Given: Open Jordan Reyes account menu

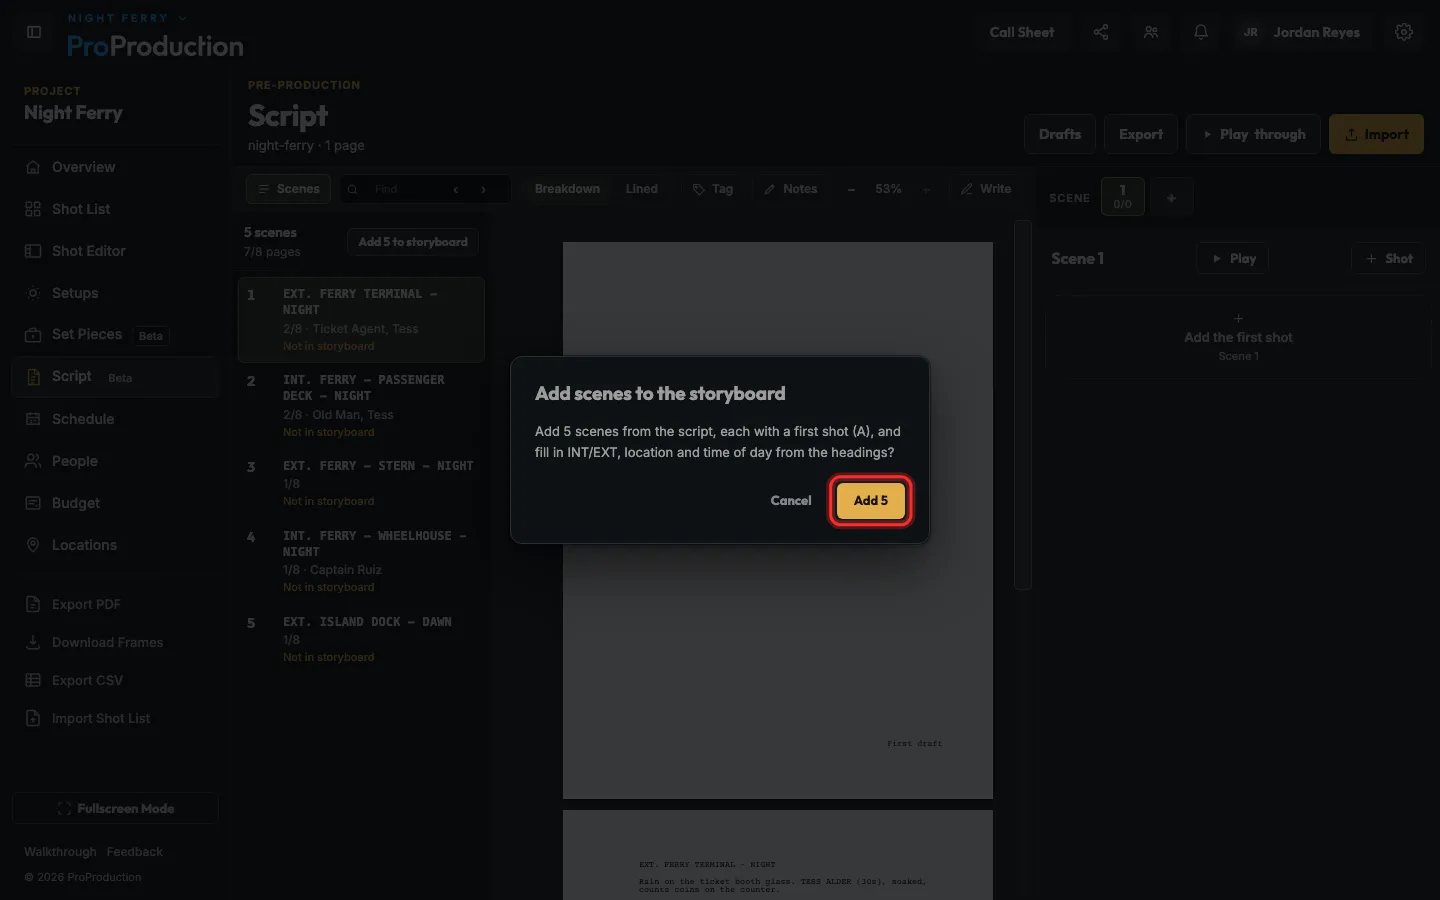Looking at the screenshot, I should coord(1301,32).
